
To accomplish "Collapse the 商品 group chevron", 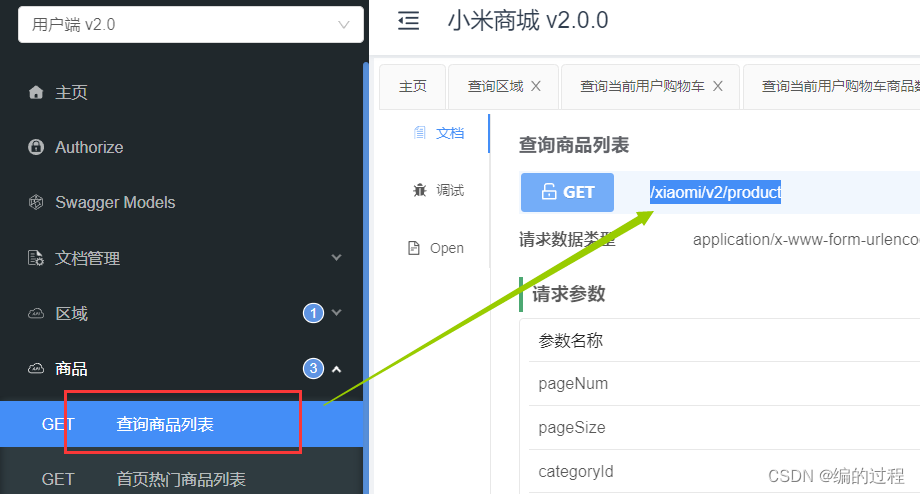I will [336, 369].
